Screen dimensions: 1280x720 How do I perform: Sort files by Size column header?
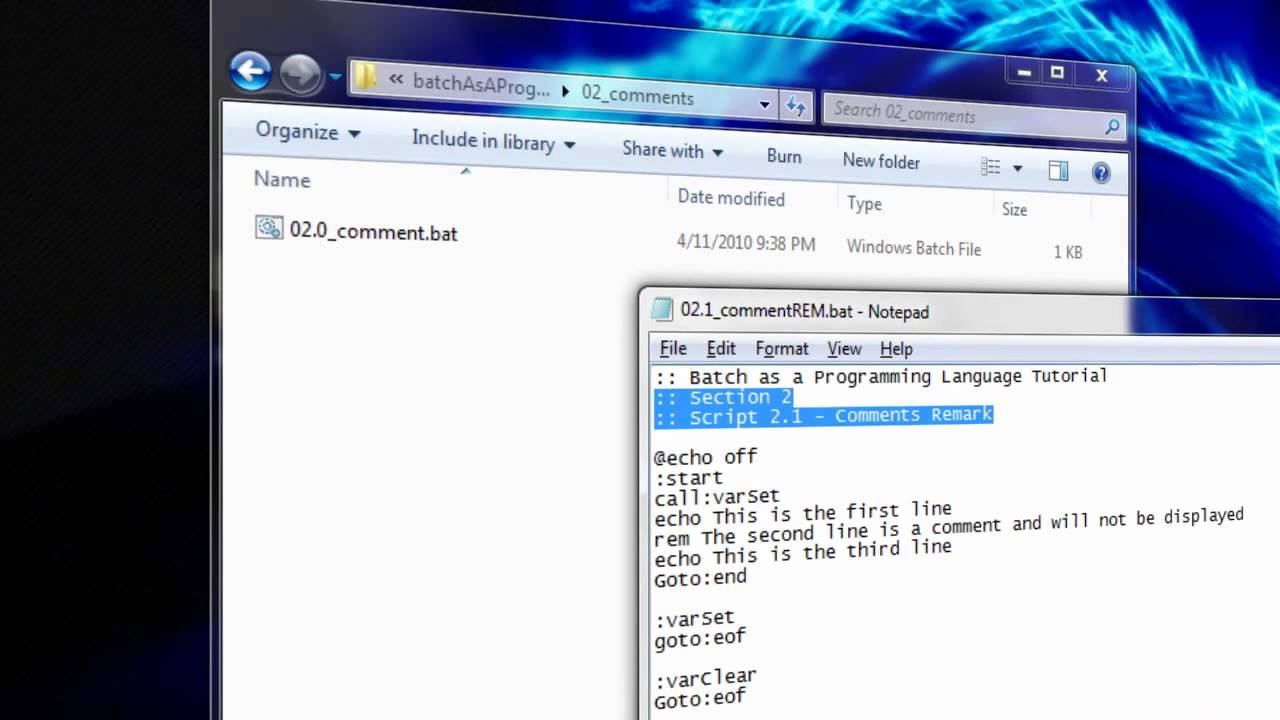tap(1014, 210)
